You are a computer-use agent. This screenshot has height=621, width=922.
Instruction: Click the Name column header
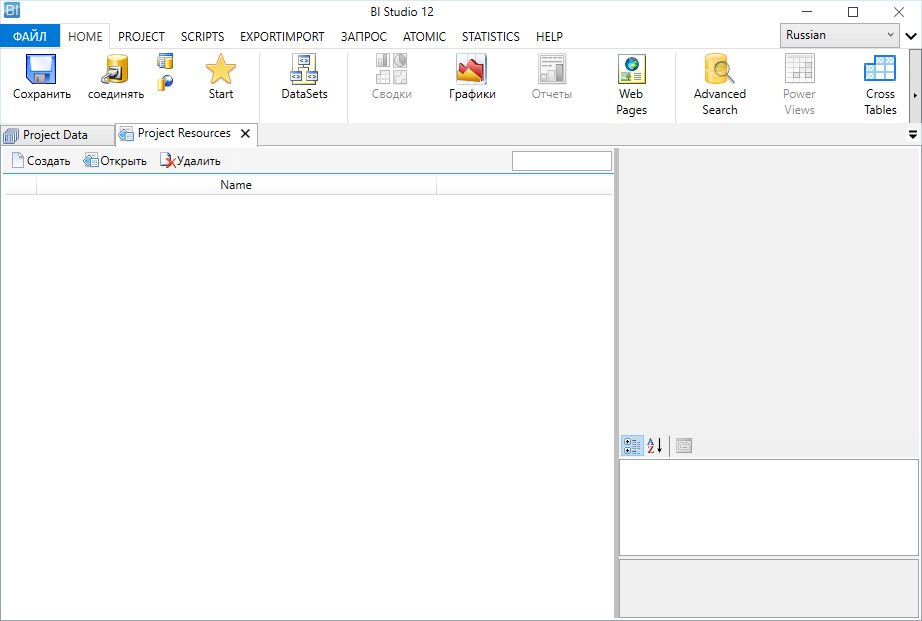tap(236, 185)
